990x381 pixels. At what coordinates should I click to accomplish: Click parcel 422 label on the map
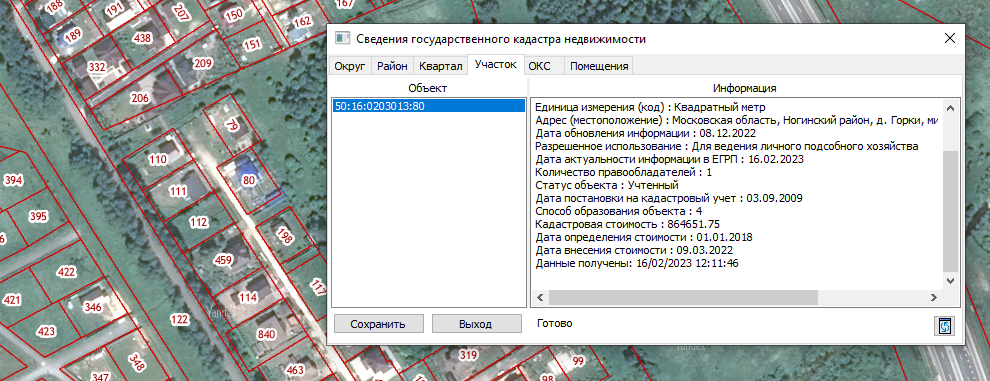[x=65, y=272]
